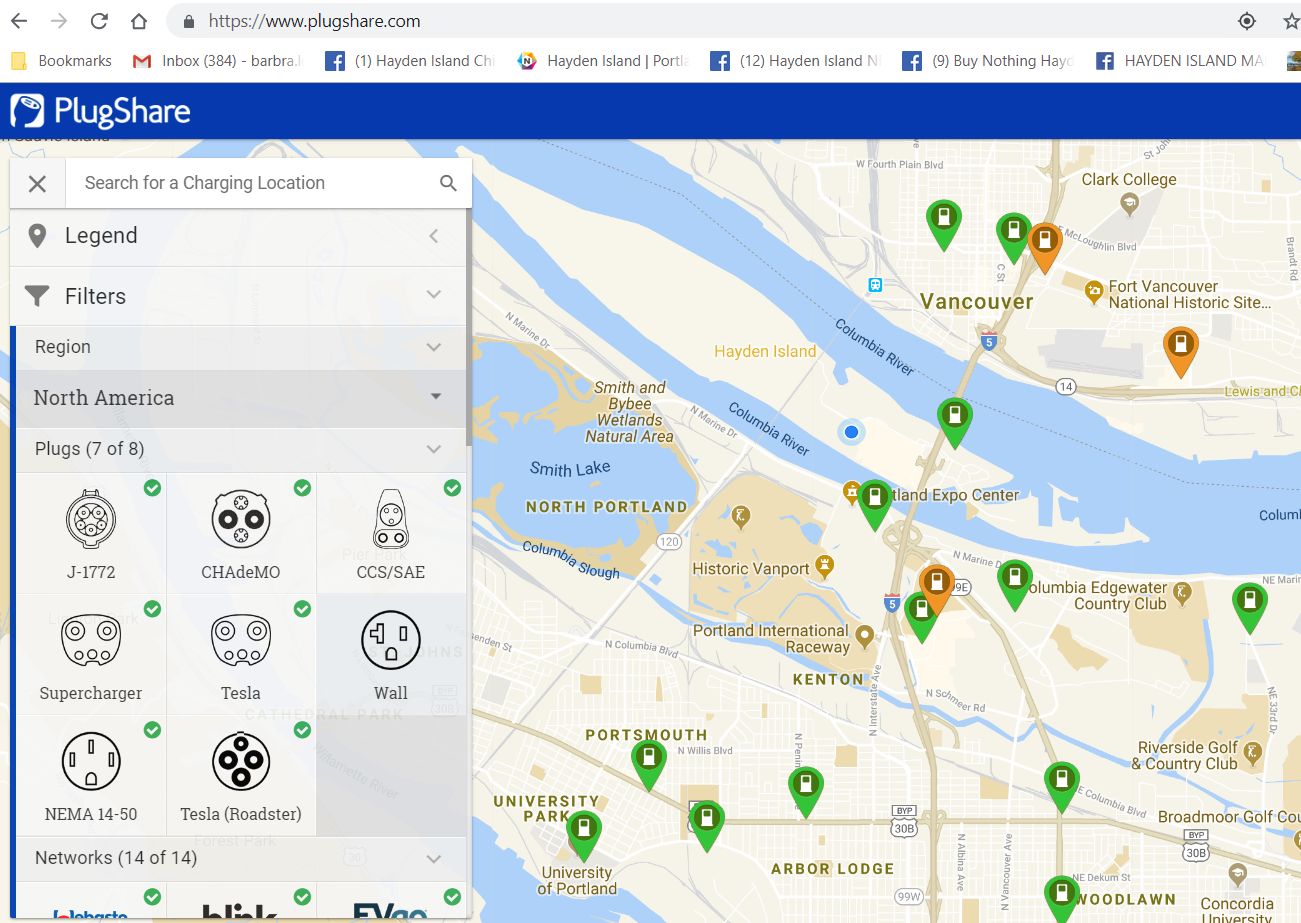Uncheck the Supercharger green checkmark
Image resolution: width=1301 pixels, height=923 pixels.
[x=152, y=608]
